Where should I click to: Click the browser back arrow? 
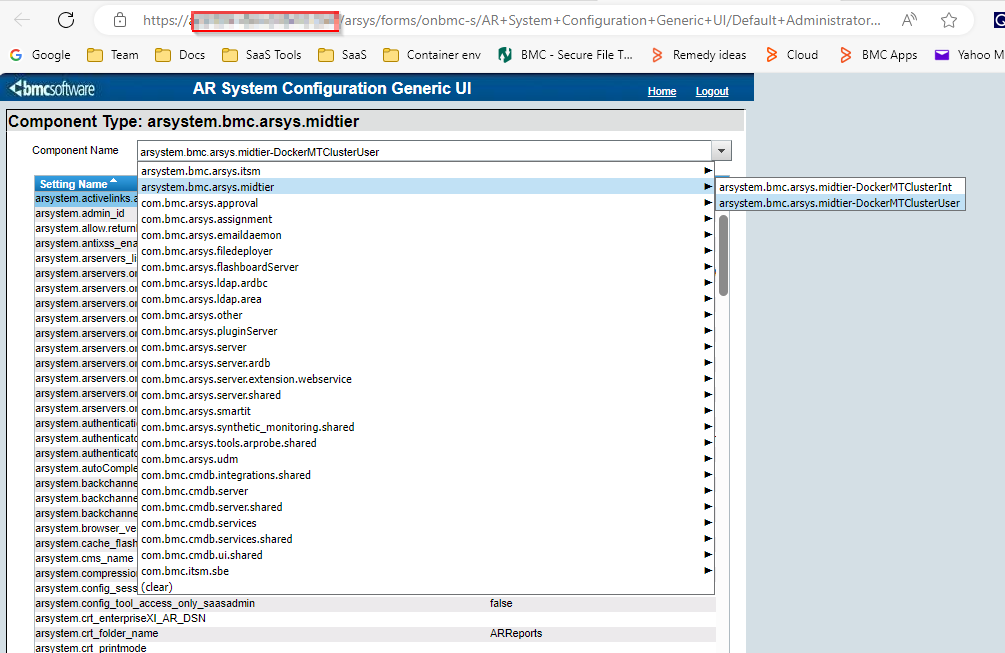tap(22, 20)
